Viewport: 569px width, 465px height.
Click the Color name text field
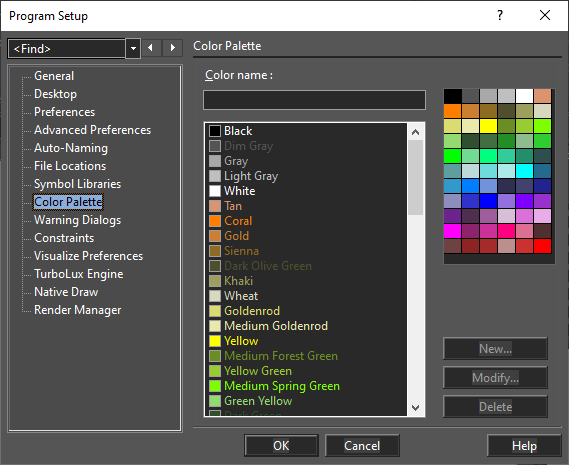[x=314, y=100]
